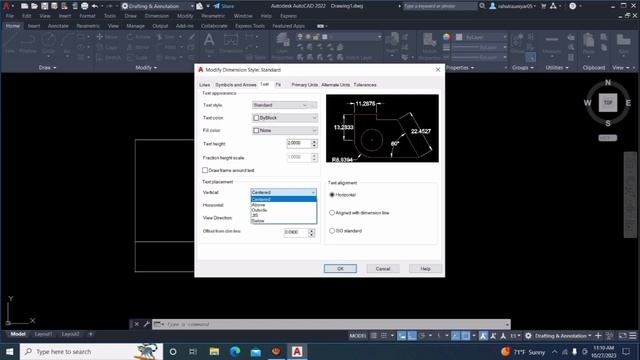Click the New drawing icon in Quick Access toolbar
This screenshot has height=360, width=640.
24,6
